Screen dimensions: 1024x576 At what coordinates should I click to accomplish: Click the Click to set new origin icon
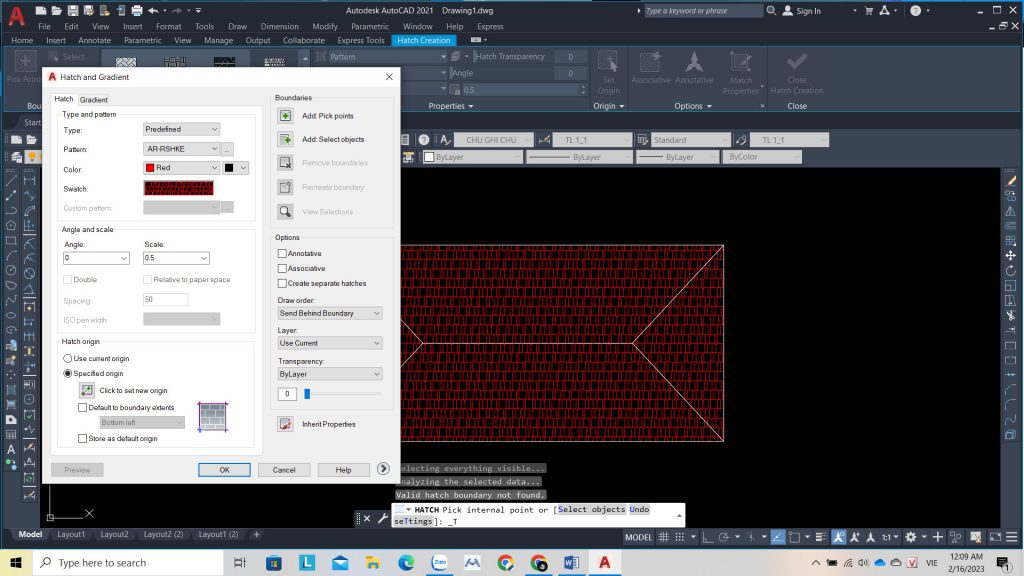coord(85,390)
